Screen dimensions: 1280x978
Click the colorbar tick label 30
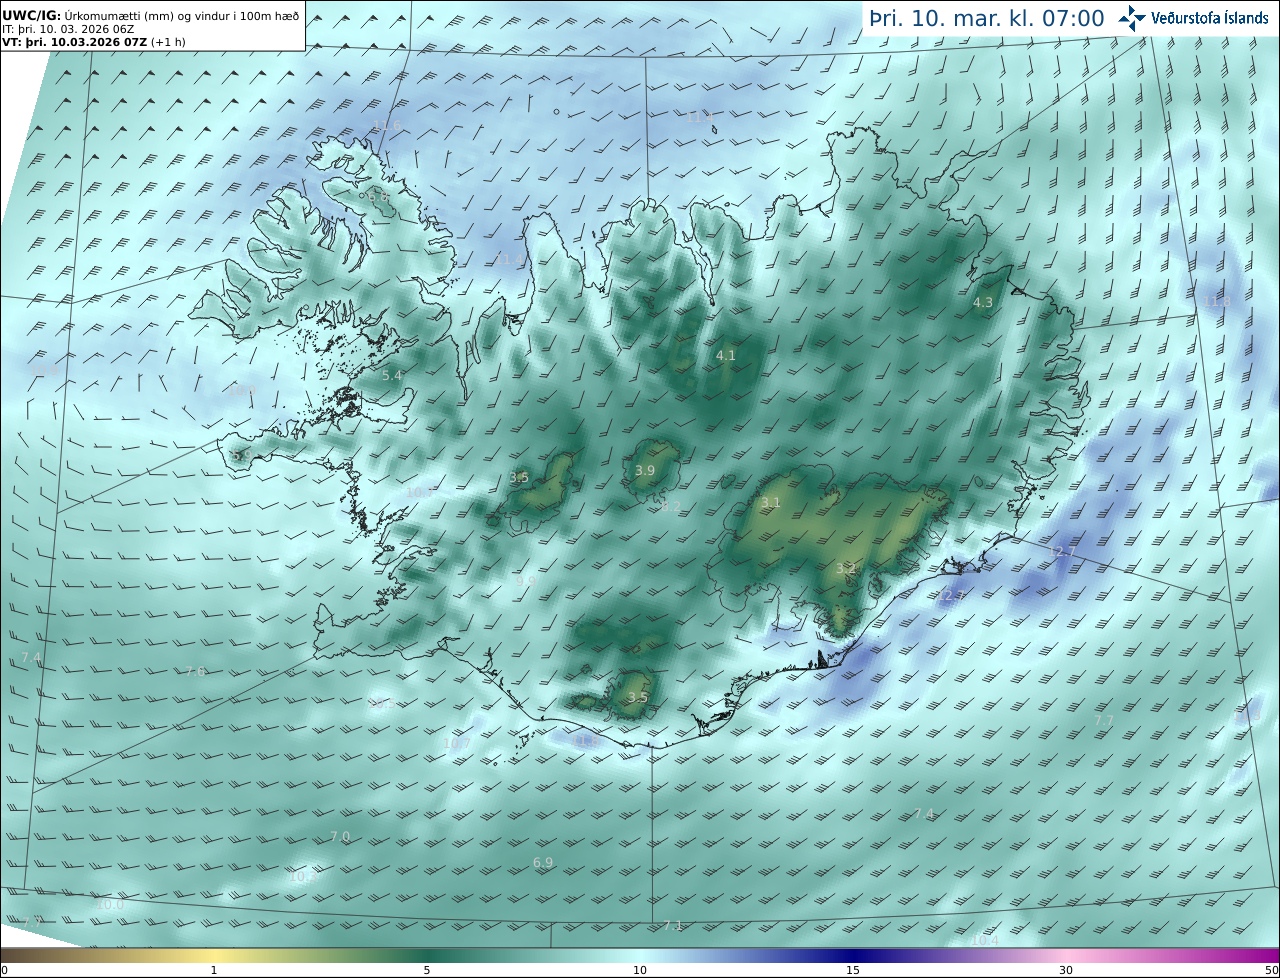click(1066, 970)
